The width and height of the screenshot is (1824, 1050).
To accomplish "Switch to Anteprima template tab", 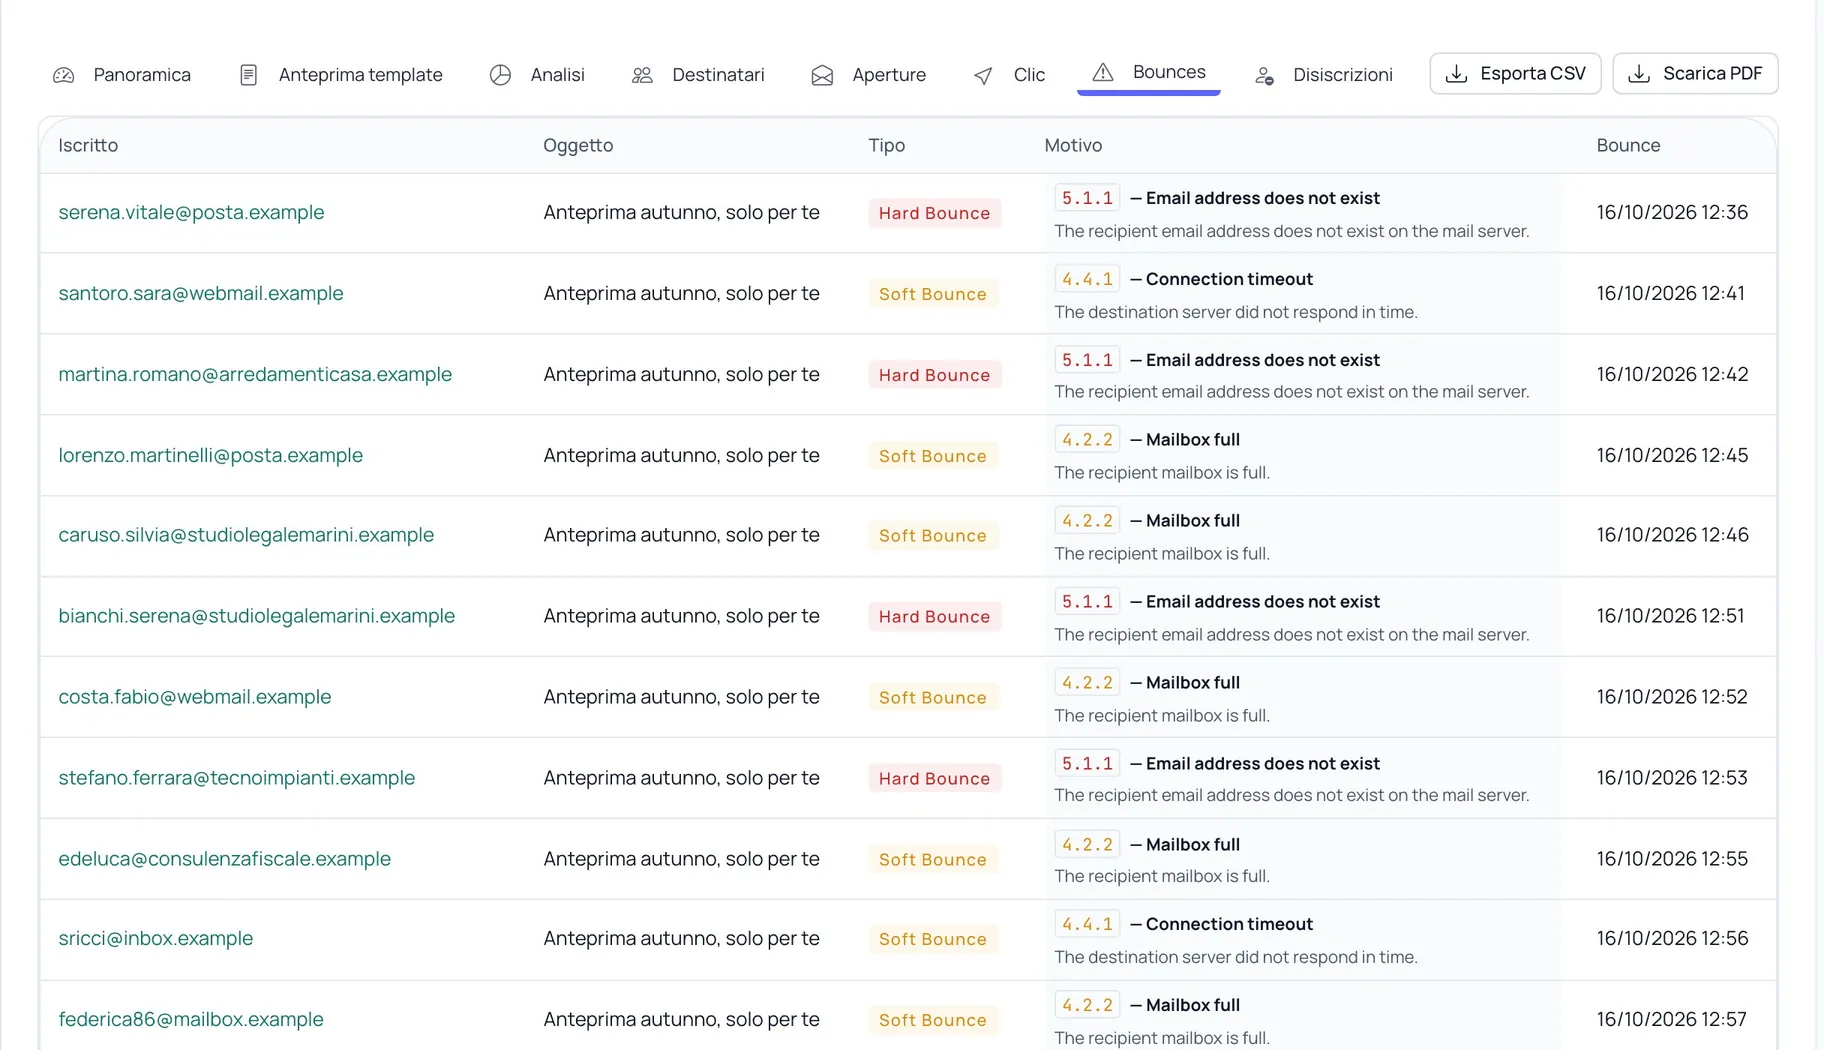I will pos(340,75).
